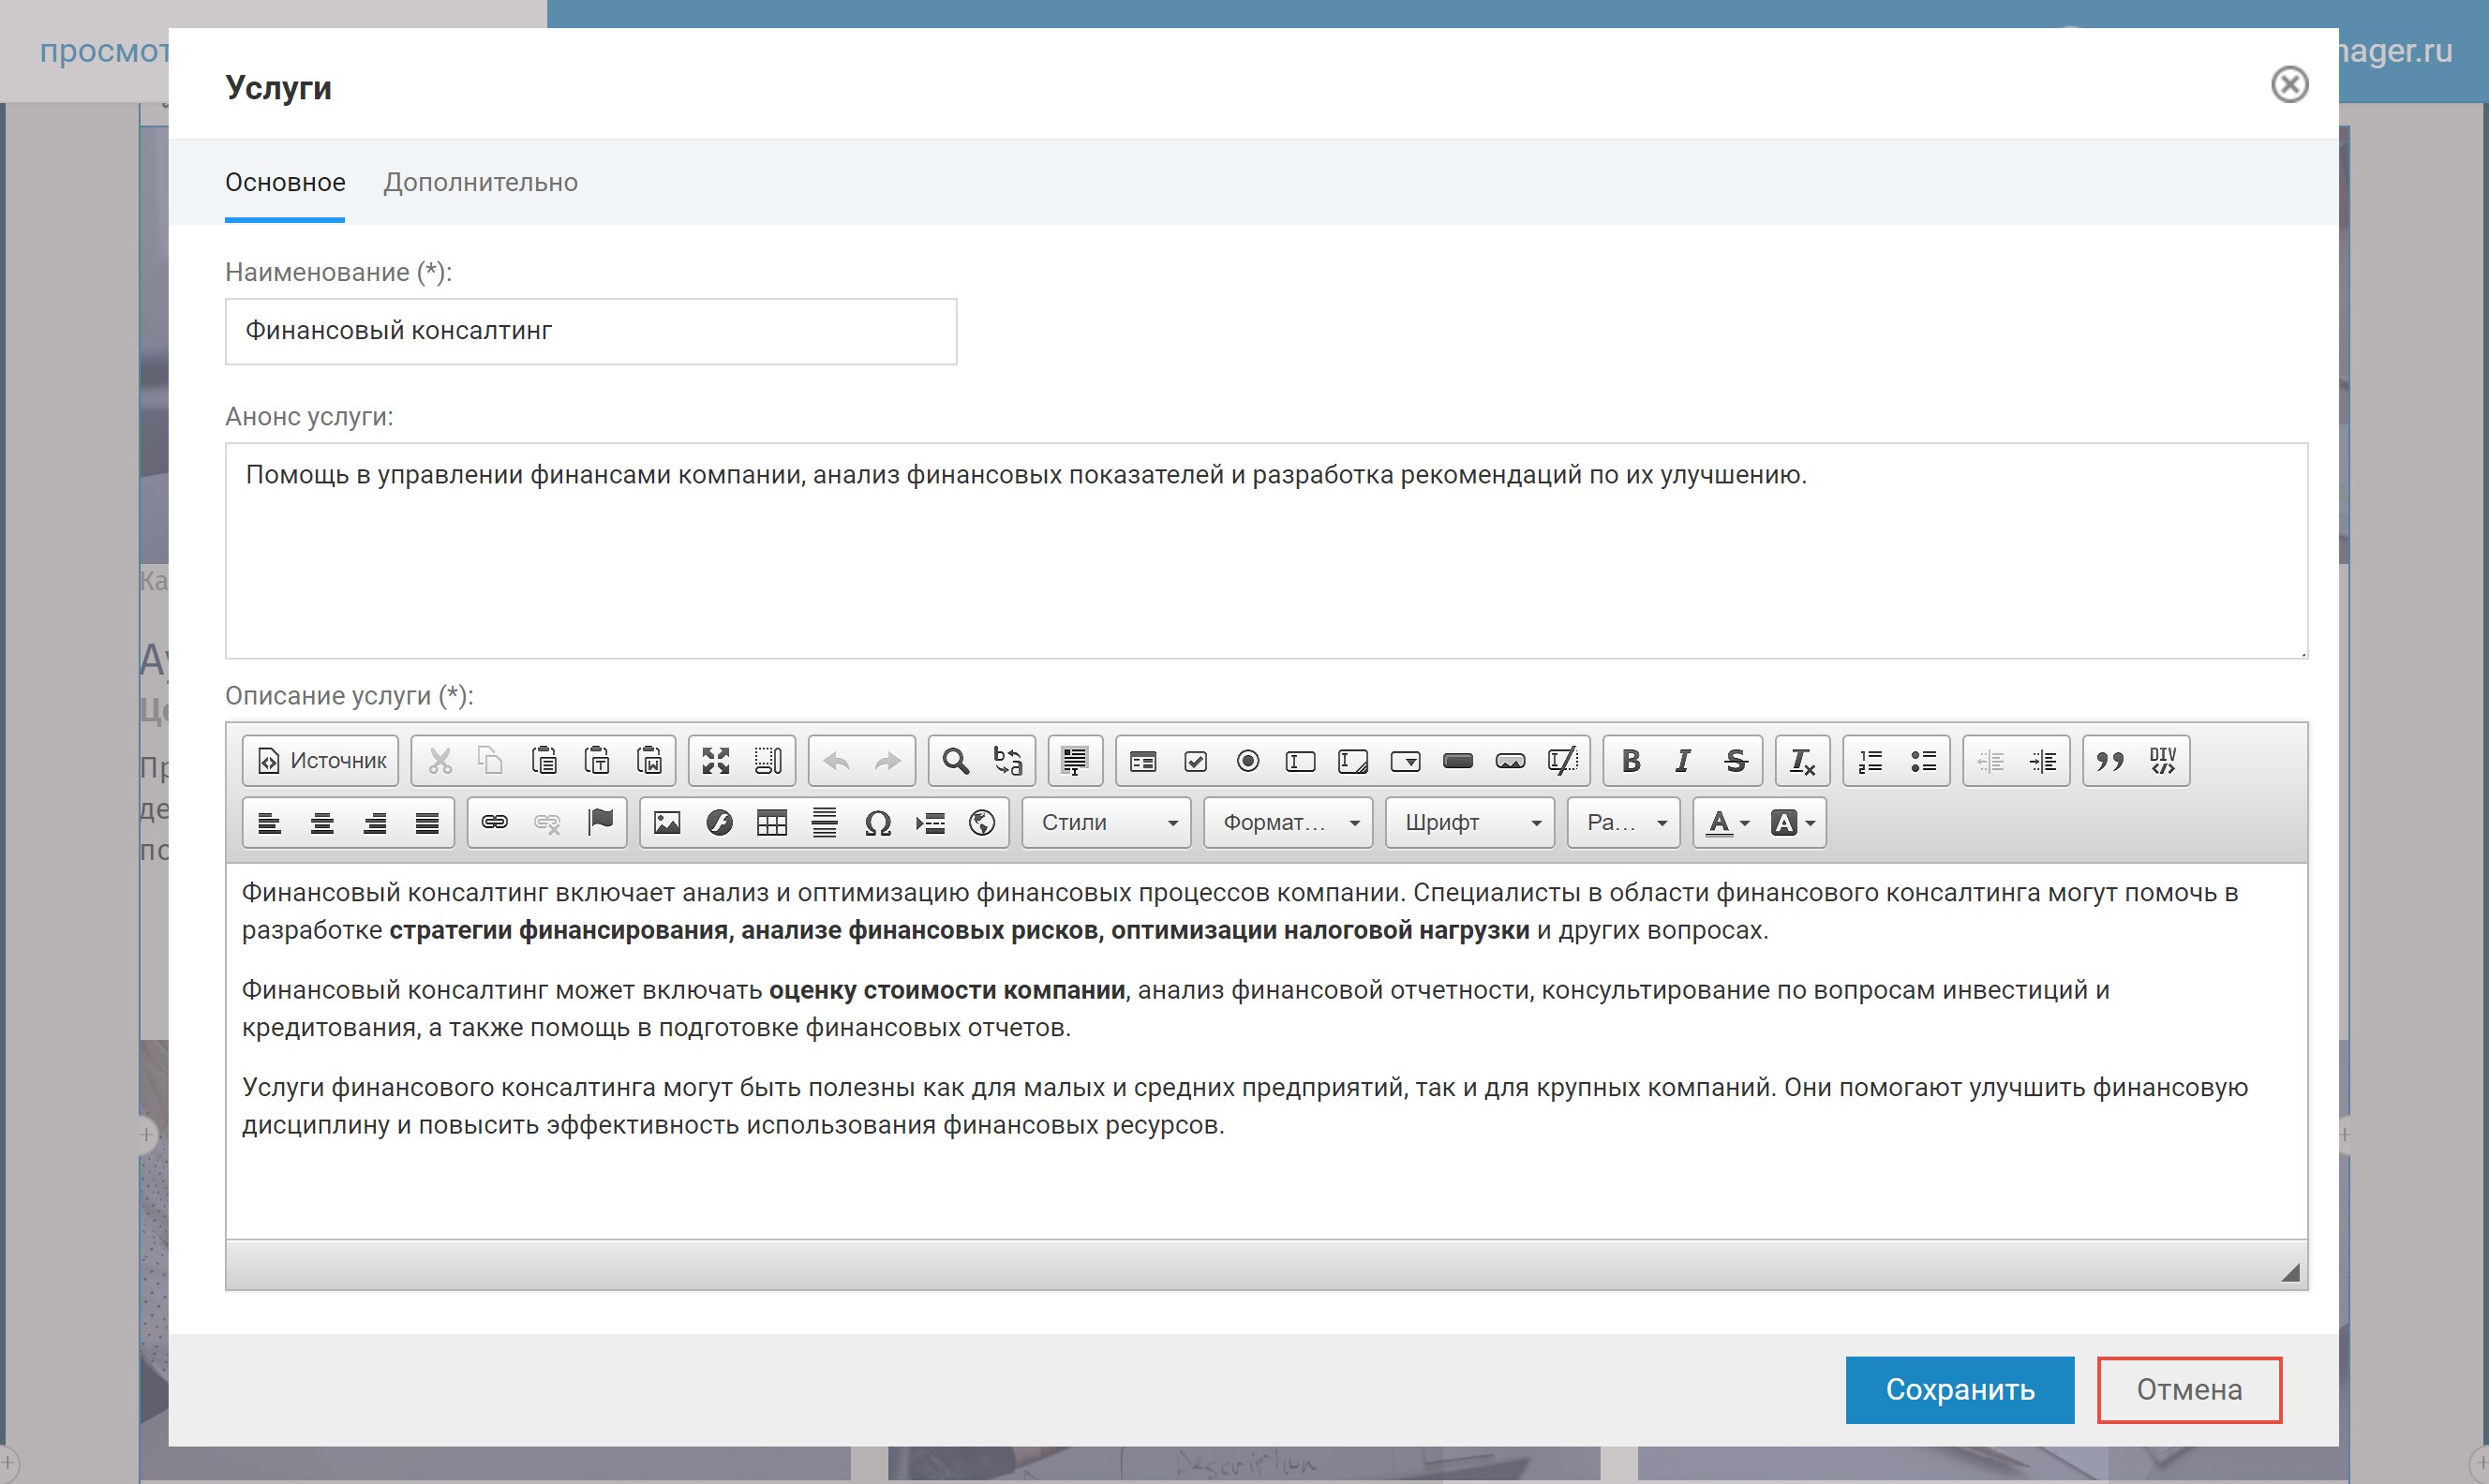Screen dimensions: 2489x1484
Task: Insert an image into the description
Action: 667,822
